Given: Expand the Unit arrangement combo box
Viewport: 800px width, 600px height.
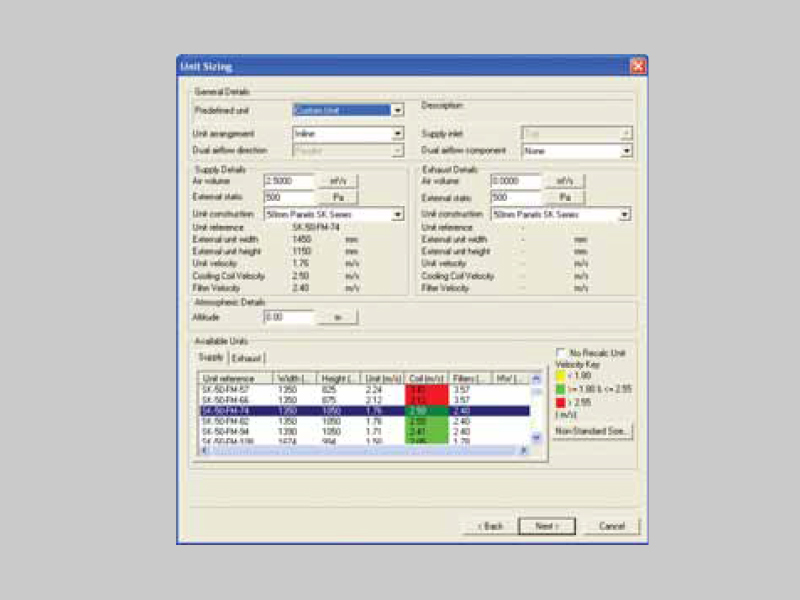Looking at the screenshot, I should click(398, 133).
